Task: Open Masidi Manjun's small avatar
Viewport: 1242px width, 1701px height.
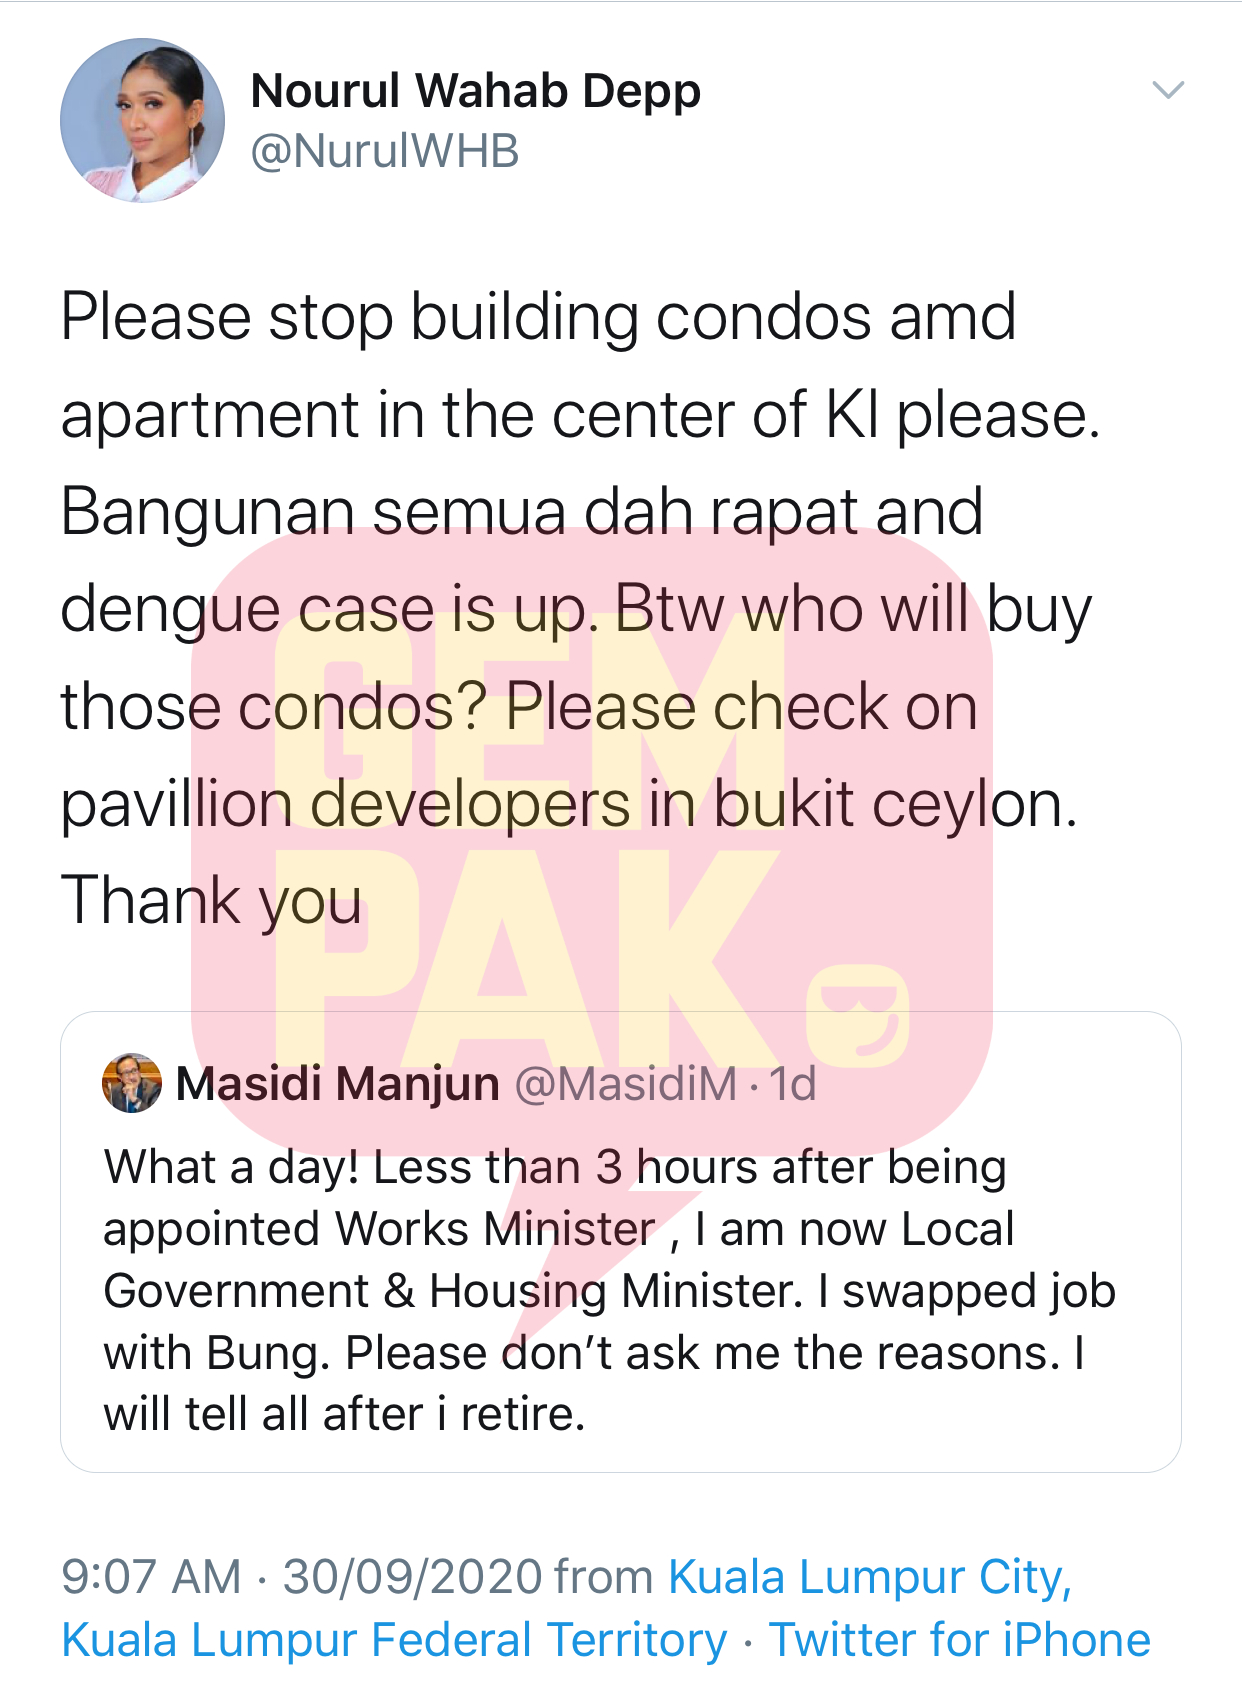Action: (132, 1083)
